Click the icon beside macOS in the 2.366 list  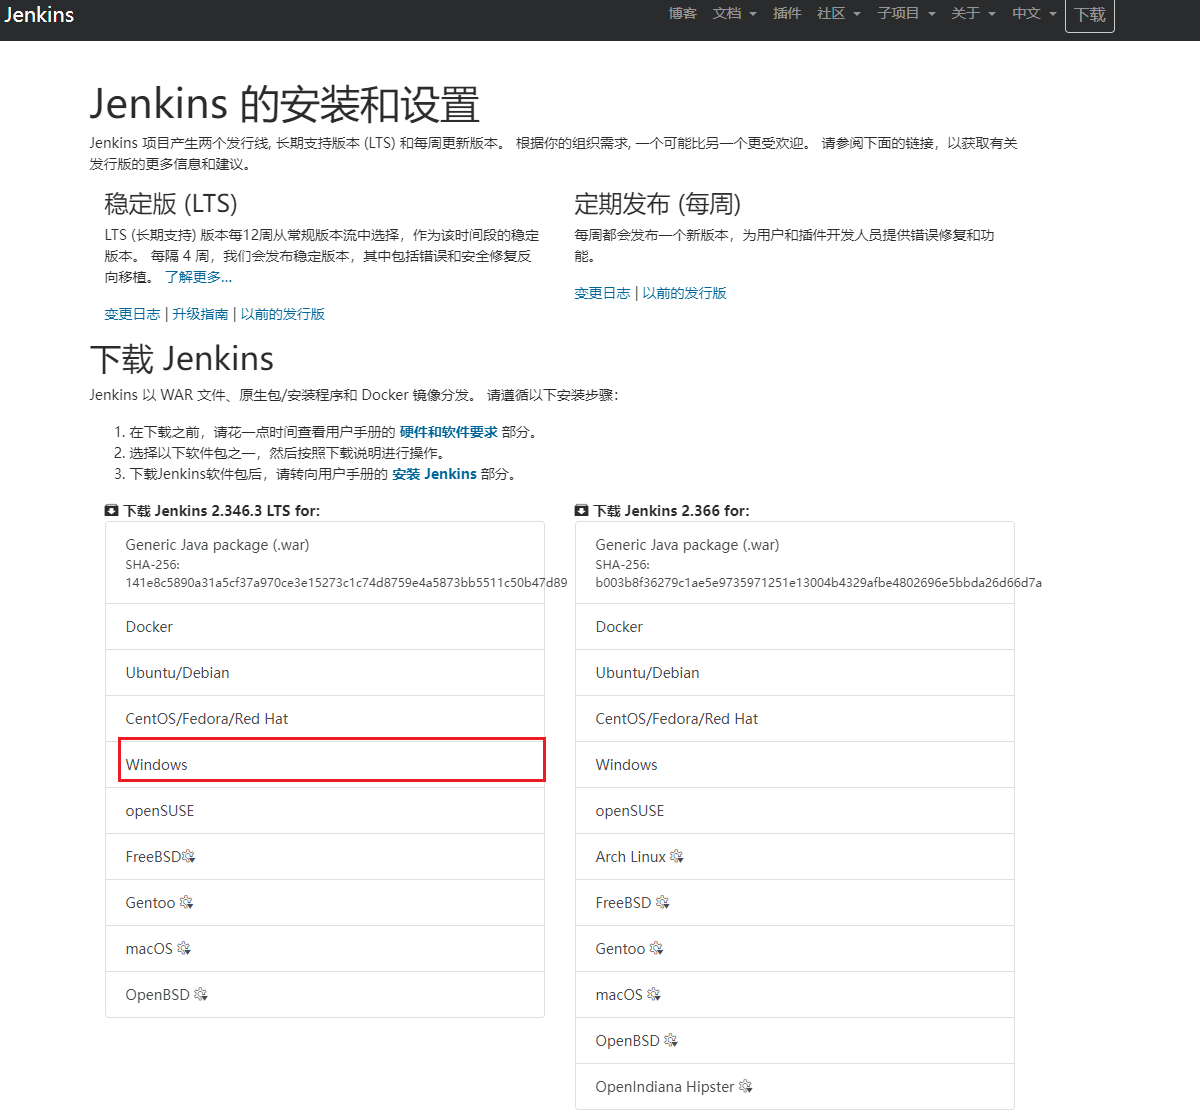point(654,995)
